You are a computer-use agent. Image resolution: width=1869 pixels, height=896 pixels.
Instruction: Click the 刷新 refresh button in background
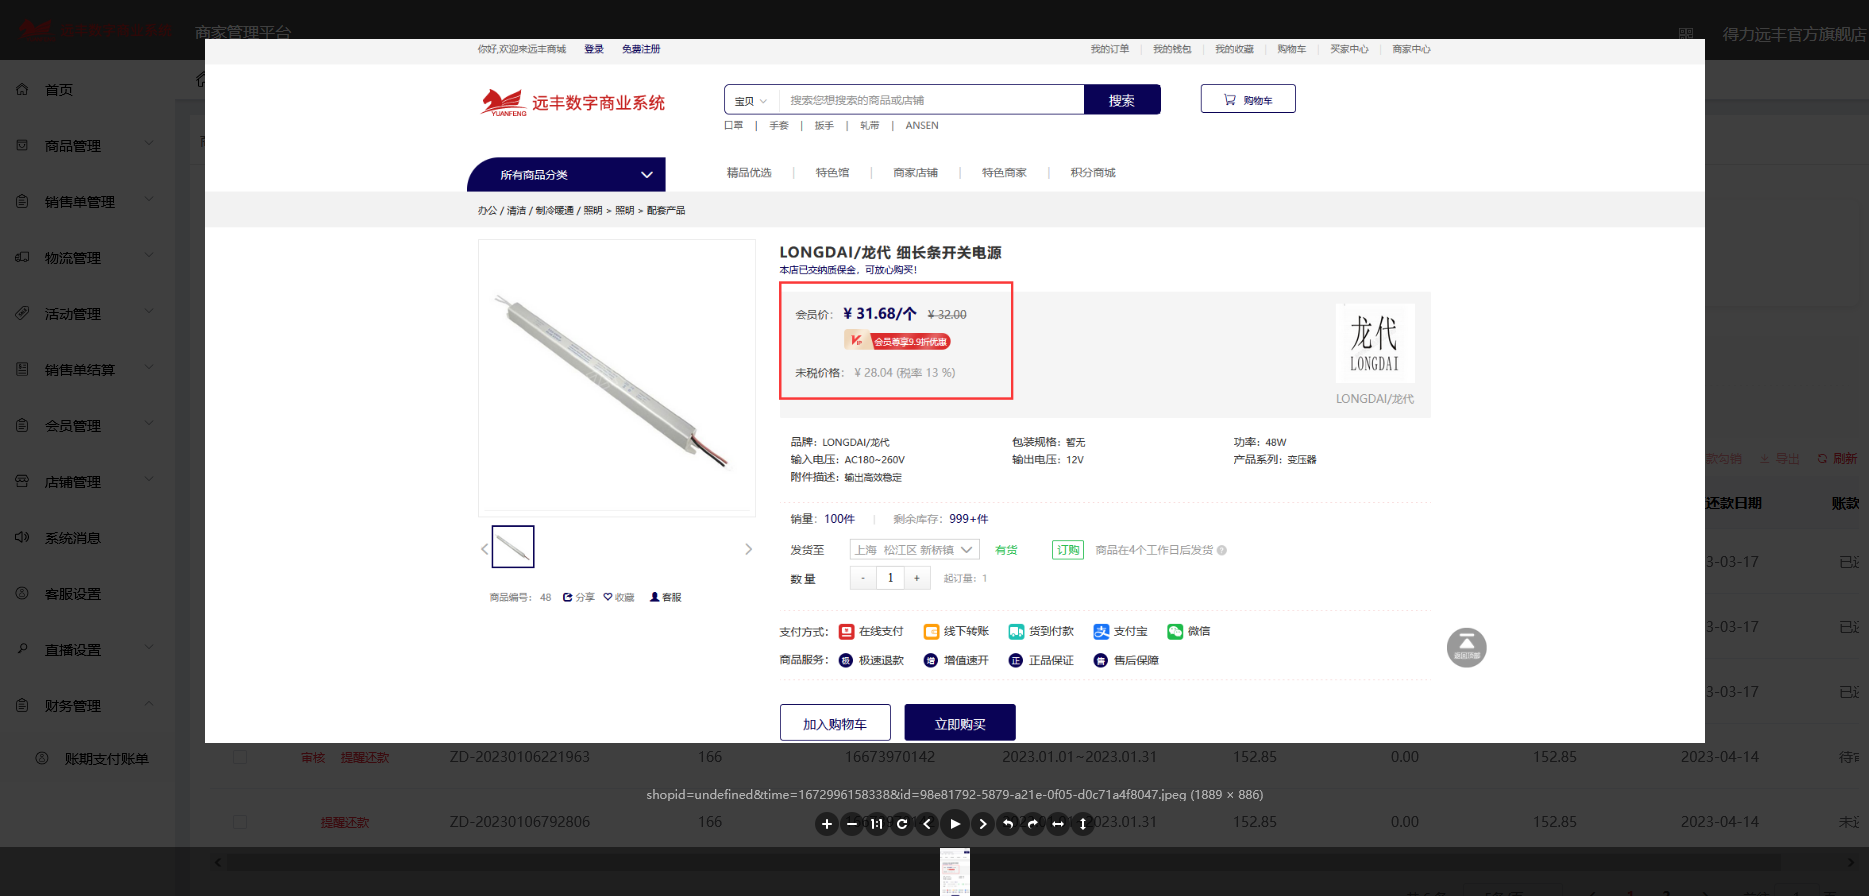pos(1838,459)
